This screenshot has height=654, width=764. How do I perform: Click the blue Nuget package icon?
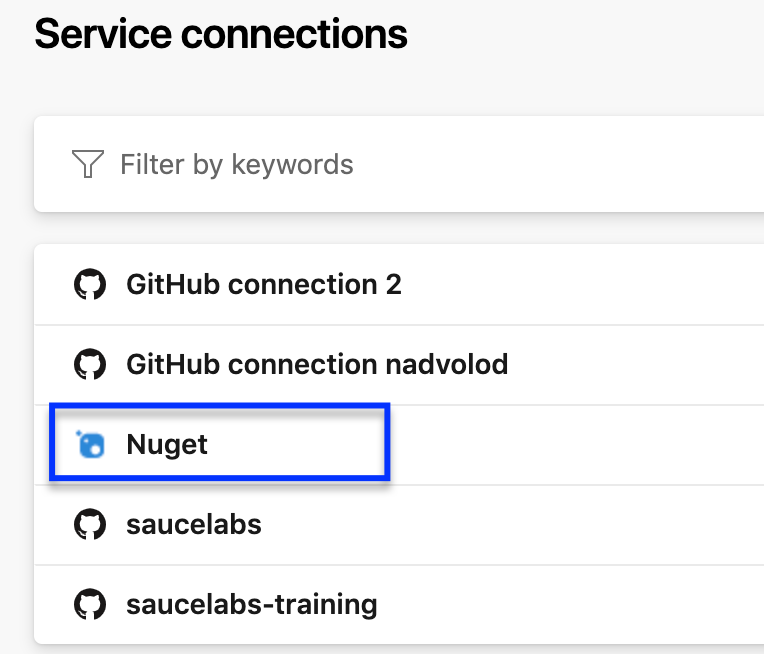90,444
